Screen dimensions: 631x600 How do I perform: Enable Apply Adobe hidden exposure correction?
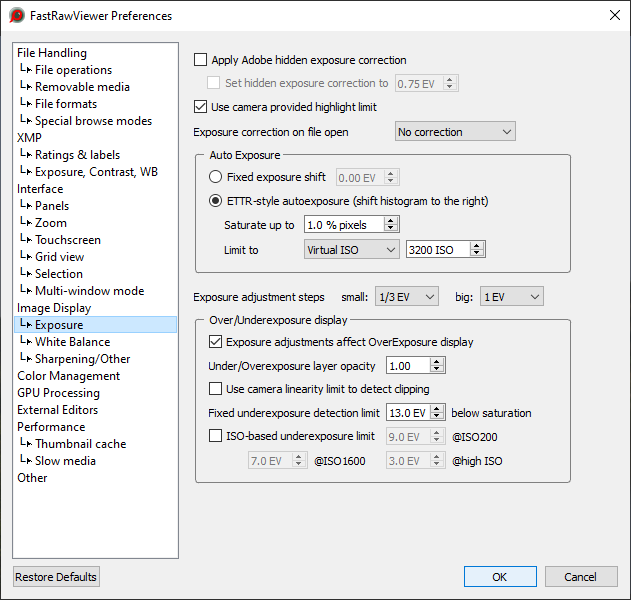pos(201,60)
